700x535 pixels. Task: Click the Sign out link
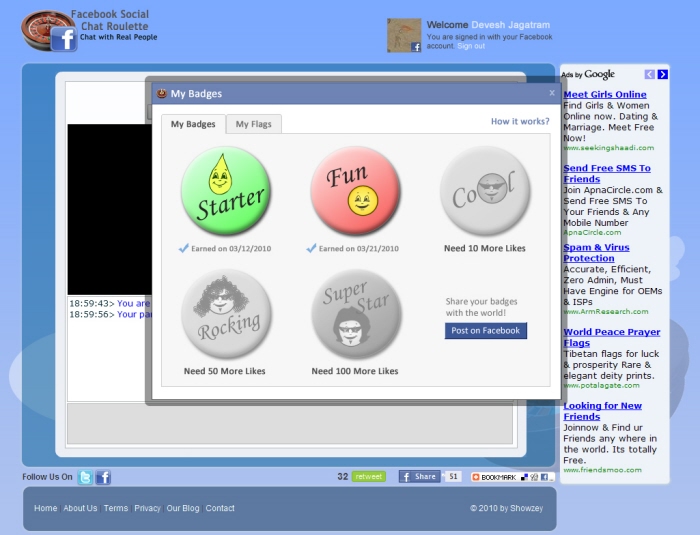[471, 46]
